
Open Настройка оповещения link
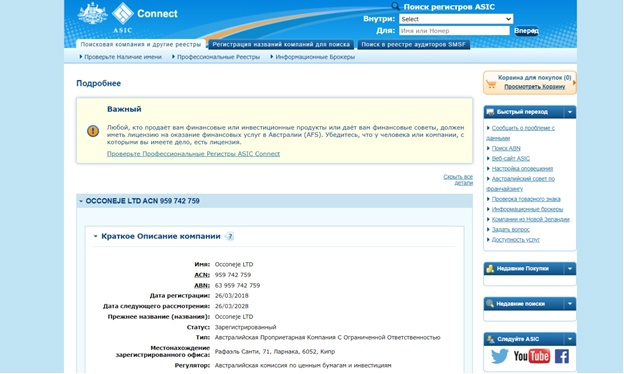point(522,169)
